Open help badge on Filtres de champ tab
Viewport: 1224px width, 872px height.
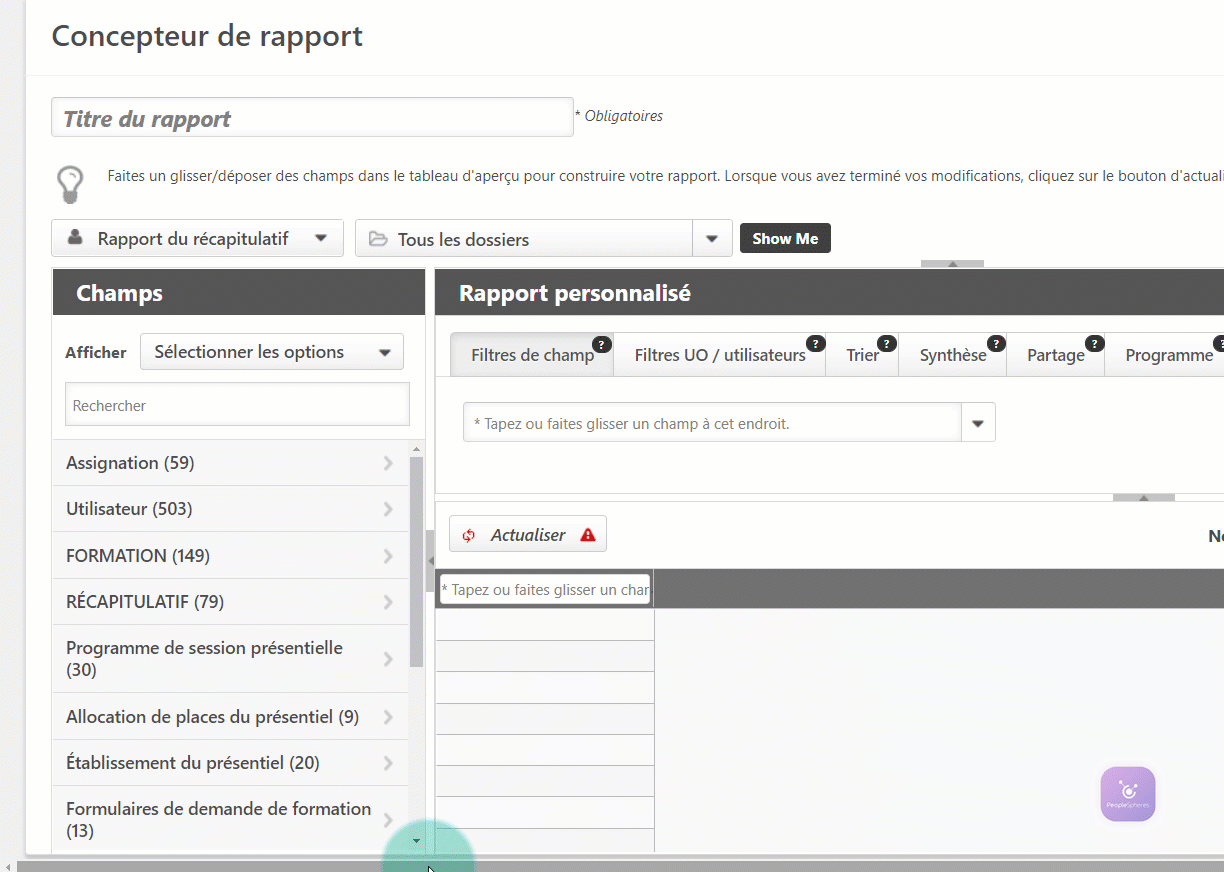click(x=601, y=344)
